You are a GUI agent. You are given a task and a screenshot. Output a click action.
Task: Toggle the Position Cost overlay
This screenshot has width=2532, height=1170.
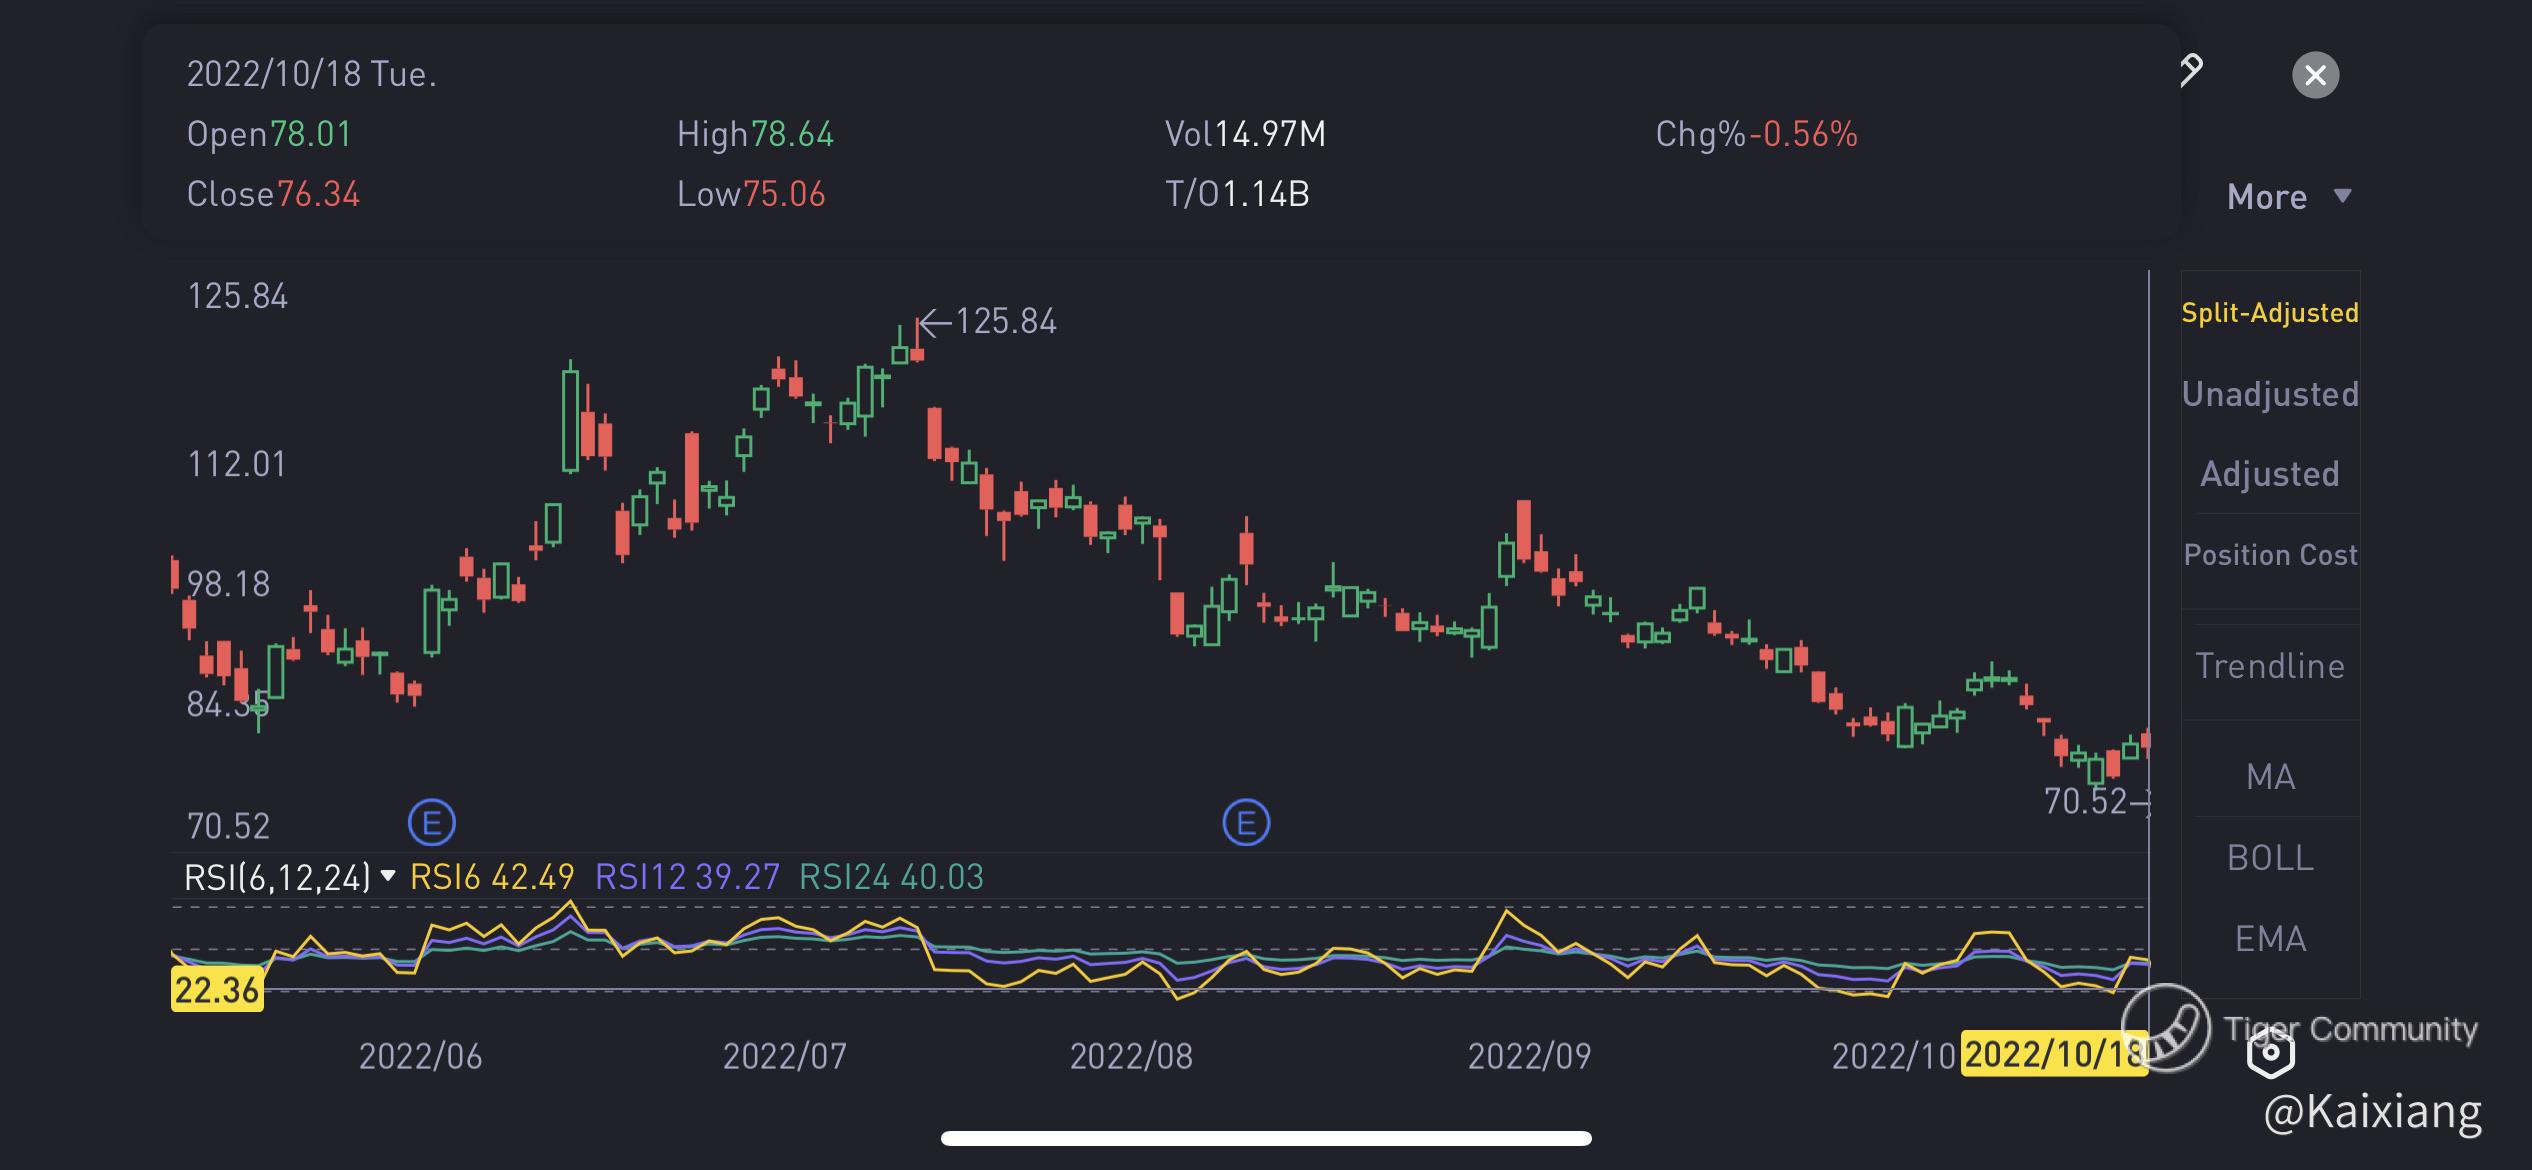coord(2269,555)
